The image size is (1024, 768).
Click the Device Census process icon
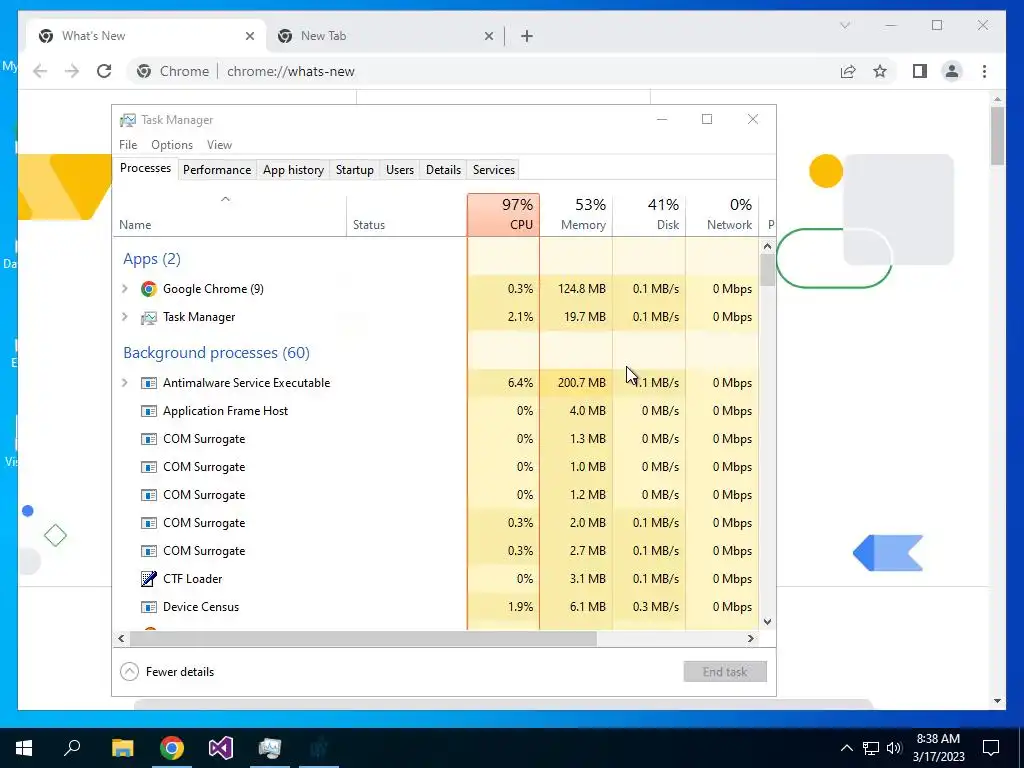149,607
